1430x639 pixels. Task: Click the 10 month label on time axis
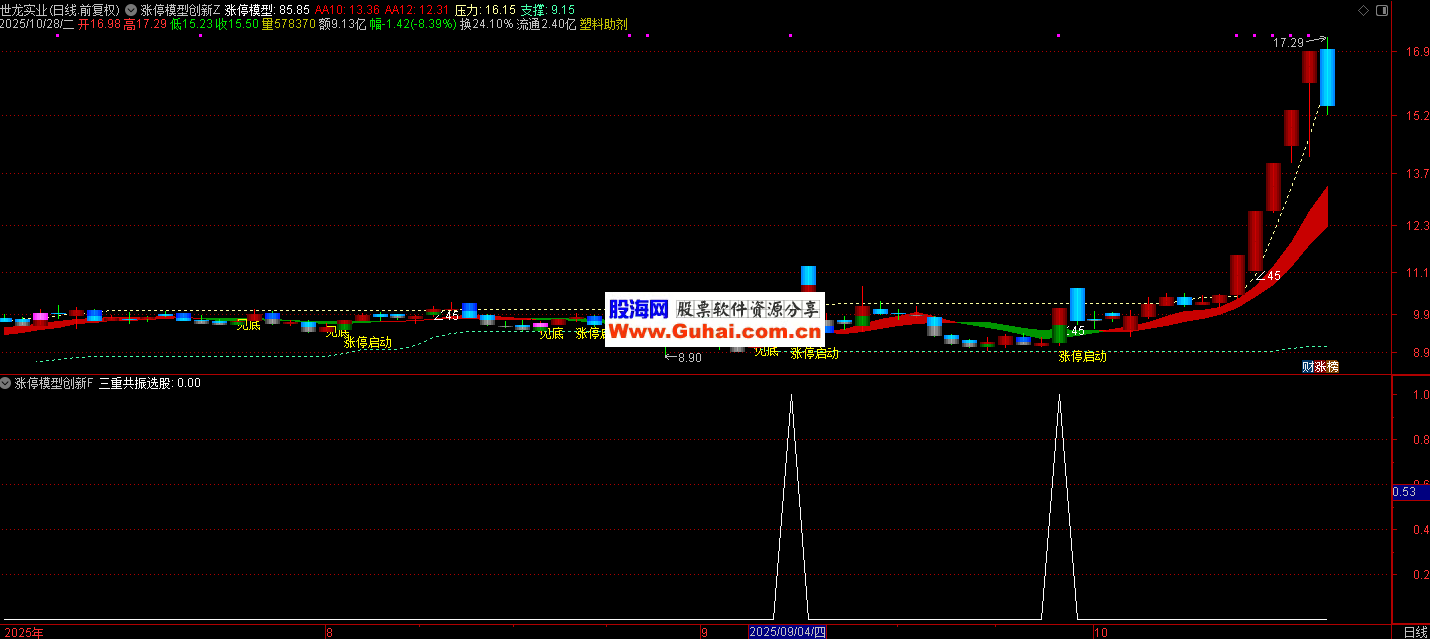click(1100, 632)
